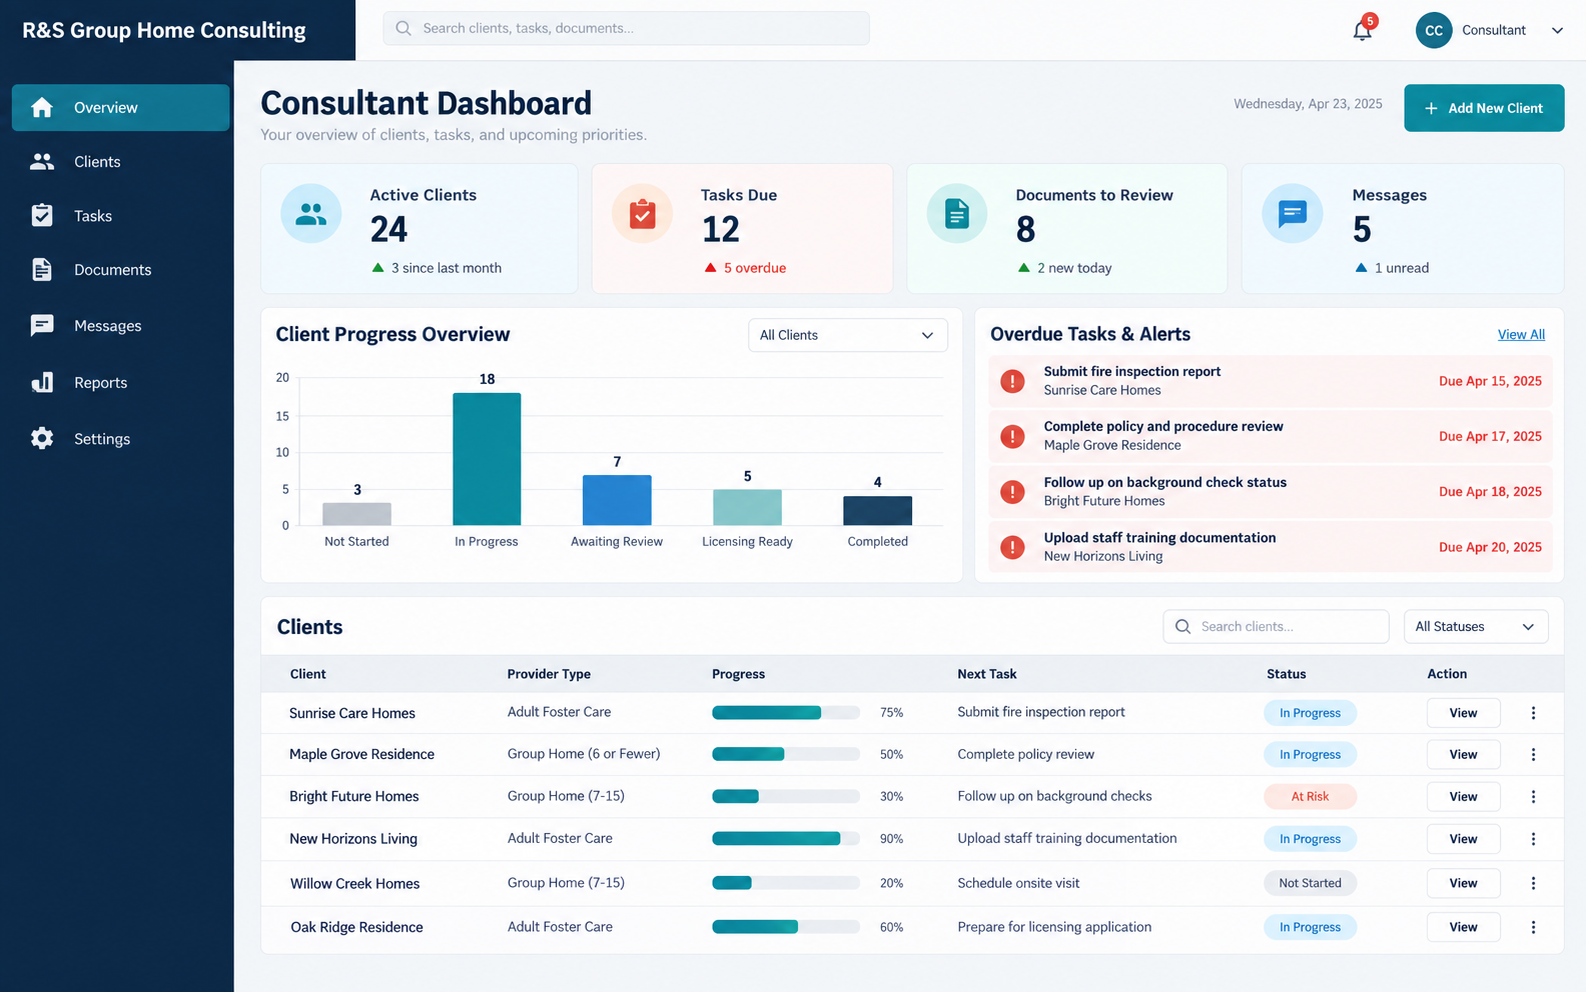Click the Completed bar in chart
The height and width of the screenshot is (992, 1586).
coord(878,510)
